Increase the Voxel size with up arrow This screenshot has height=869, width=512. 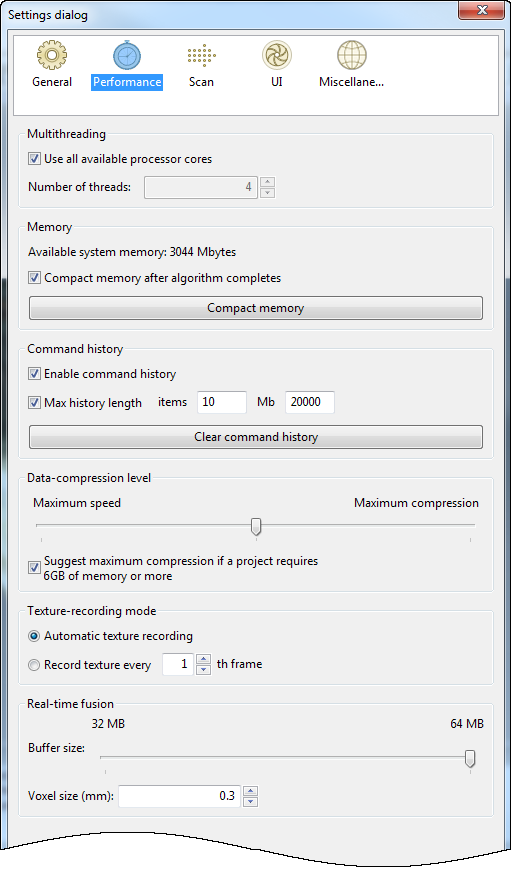250,791
